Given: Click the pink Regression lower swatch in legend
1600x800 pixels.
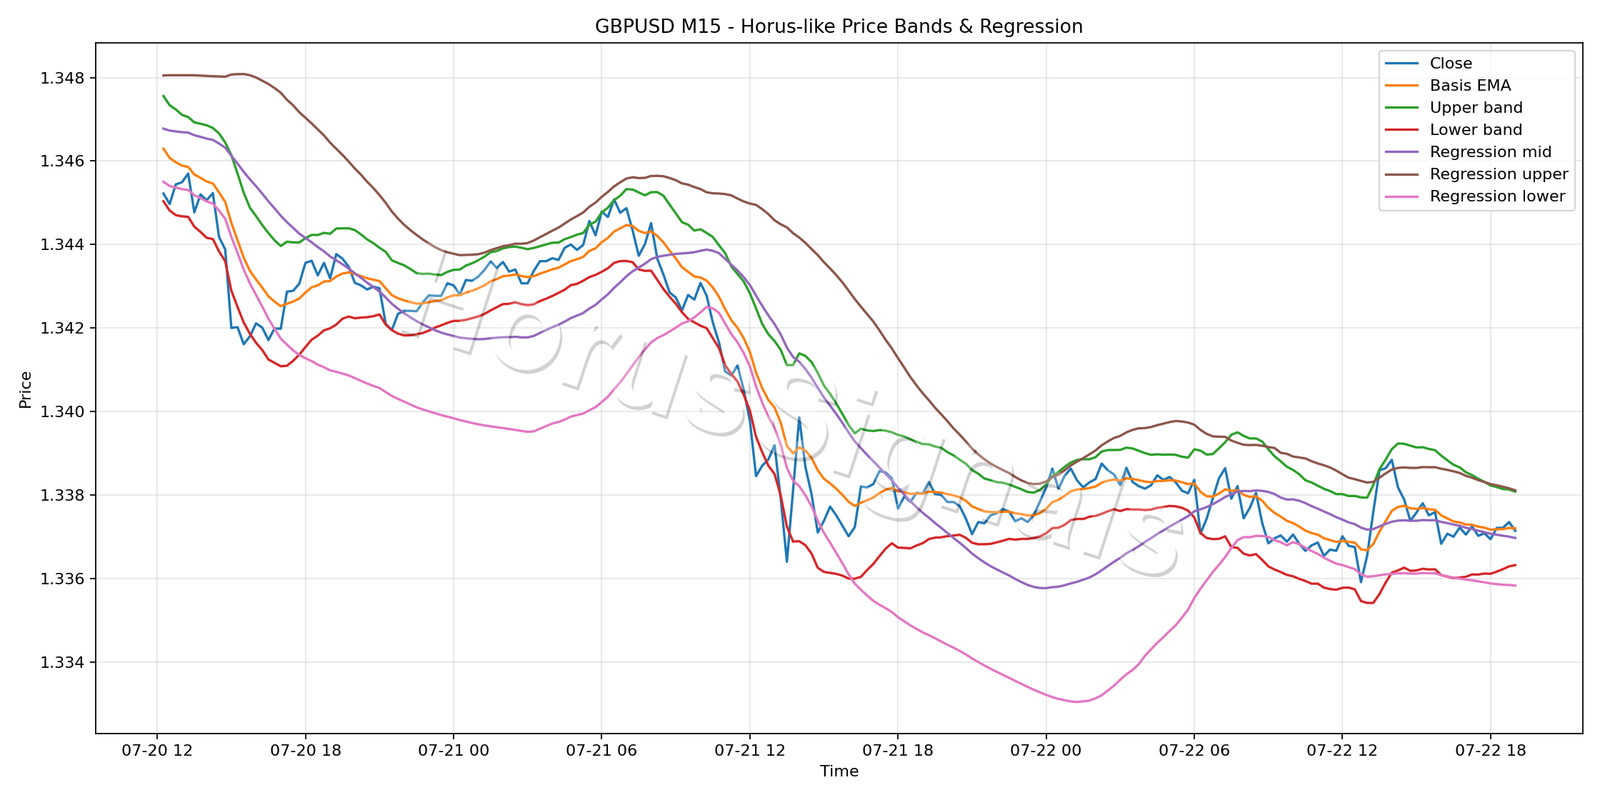Looking at the screenshot, I should [1402, 196].
